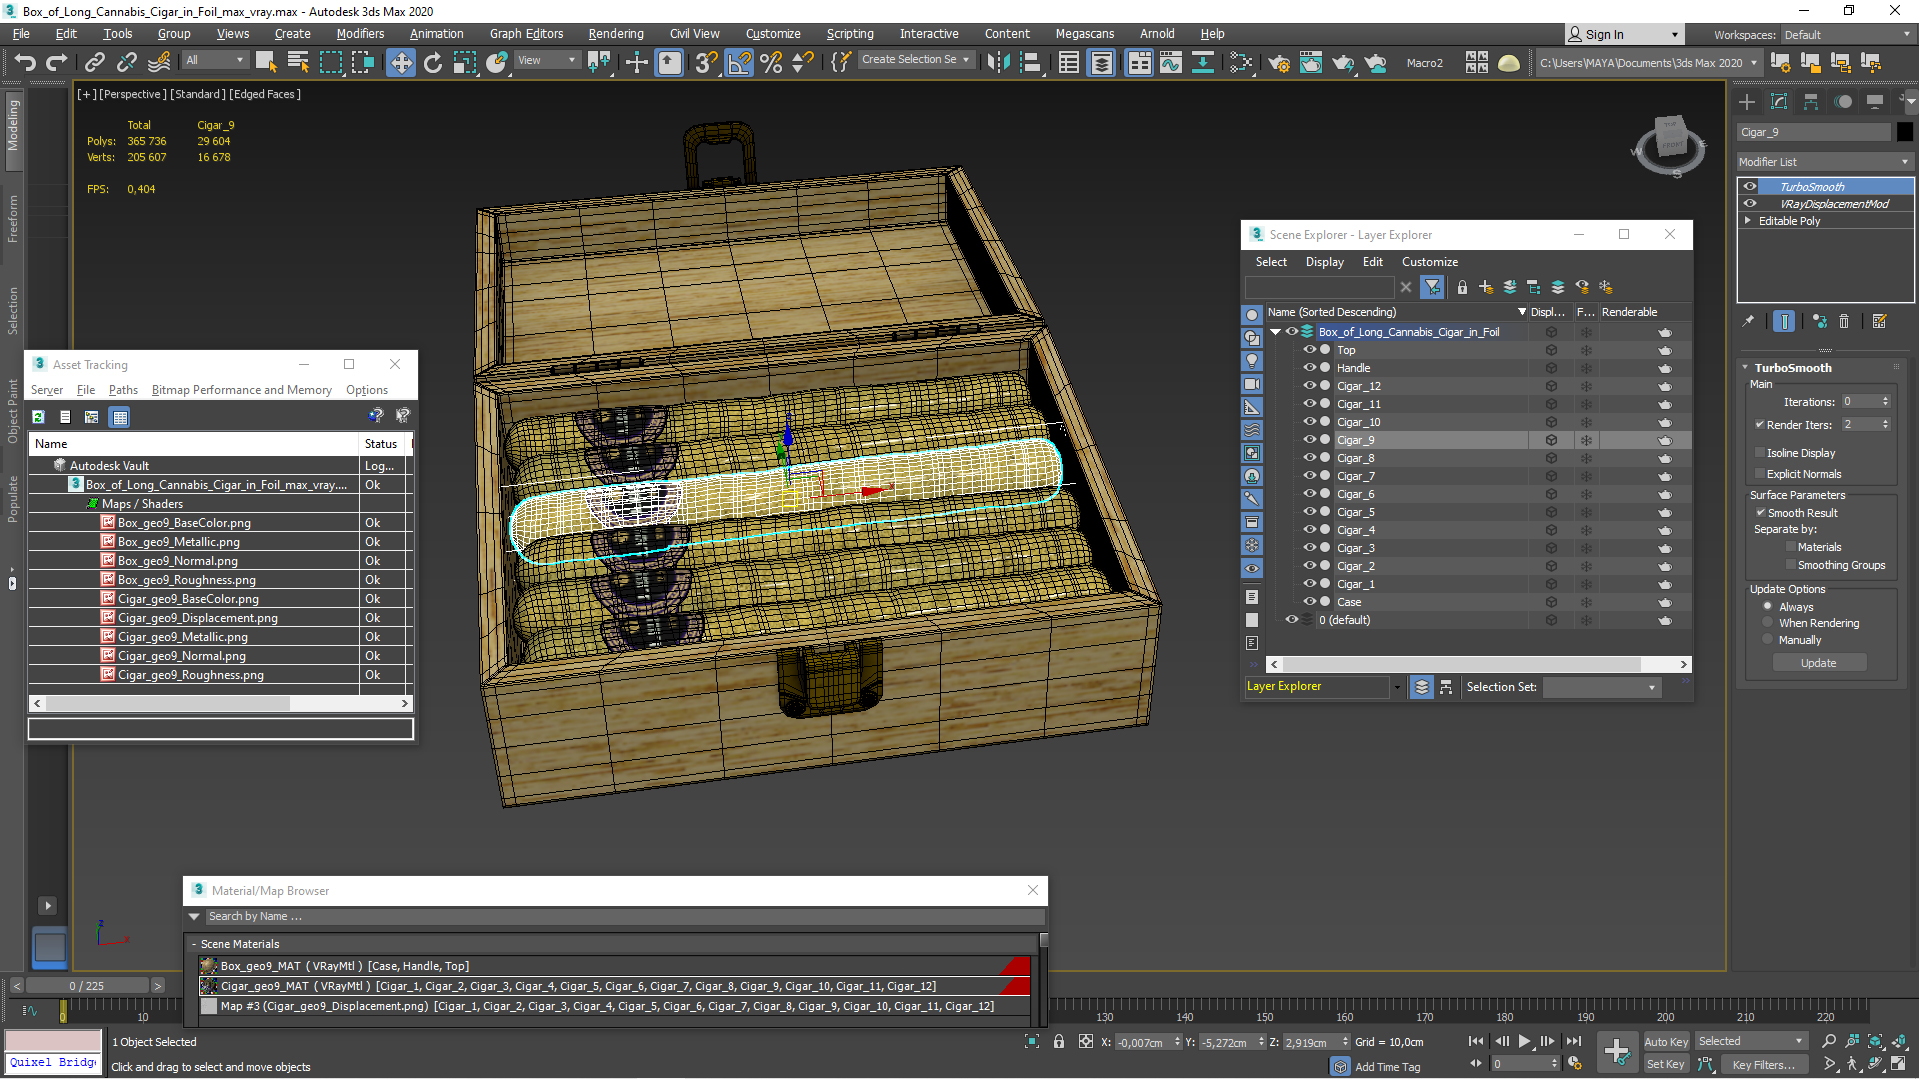
Task: Choose the Select Object tool
Action: point(266,62)
